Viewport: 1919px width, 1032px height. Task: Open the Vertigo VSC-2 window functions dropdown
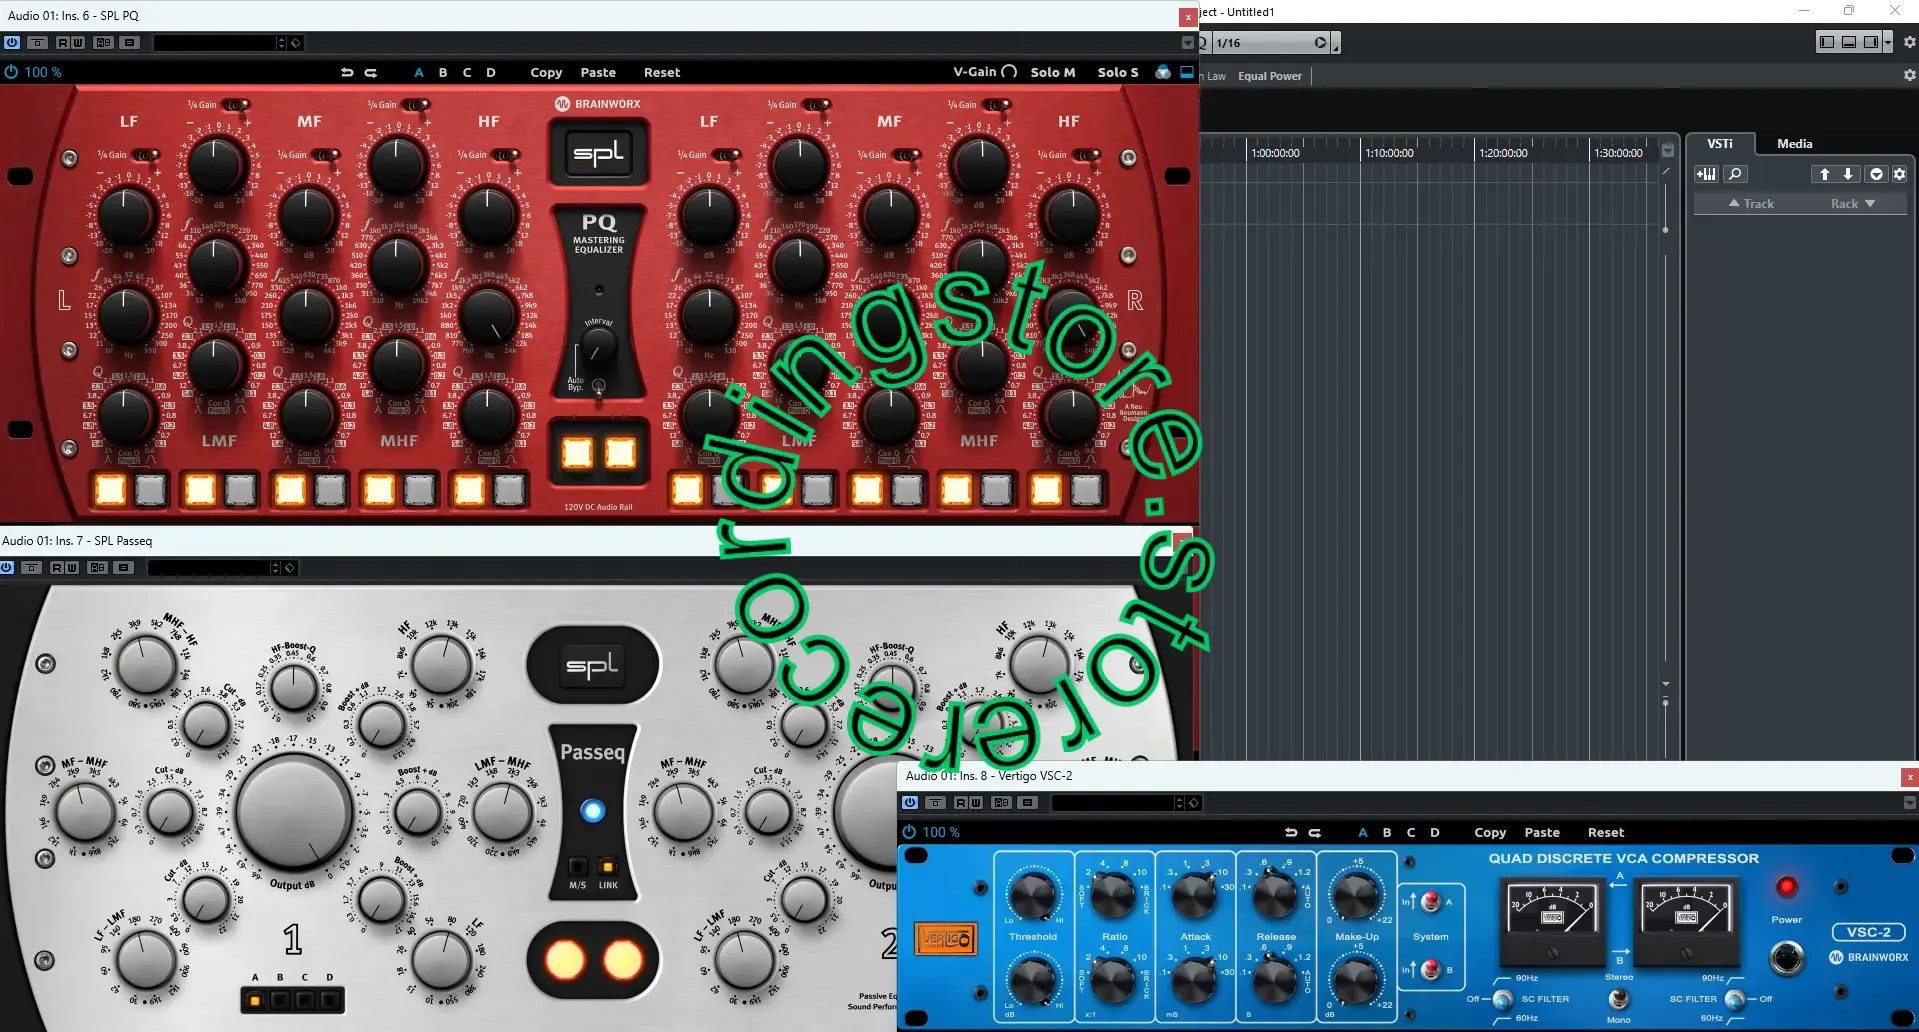pyautogui.click(x=1909, y=803)
